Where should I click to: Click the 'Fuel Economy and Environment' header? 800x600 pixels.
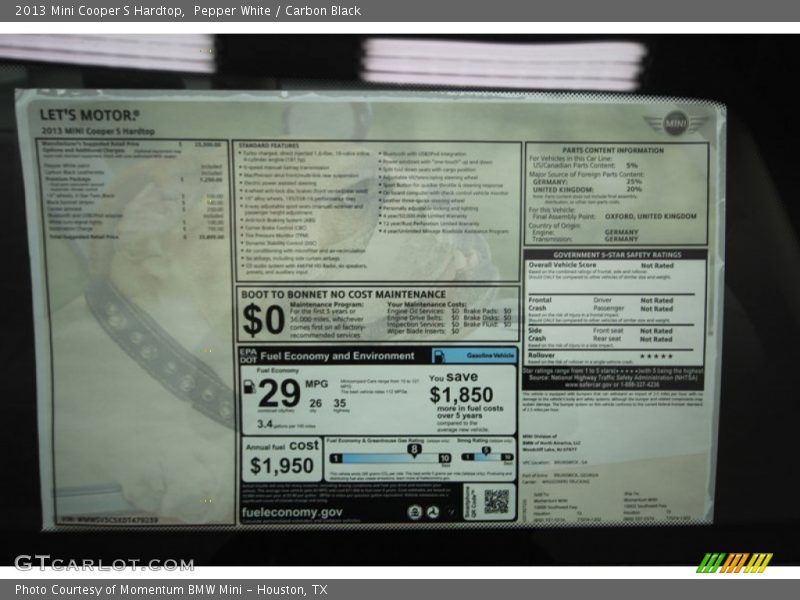point(337,356)
